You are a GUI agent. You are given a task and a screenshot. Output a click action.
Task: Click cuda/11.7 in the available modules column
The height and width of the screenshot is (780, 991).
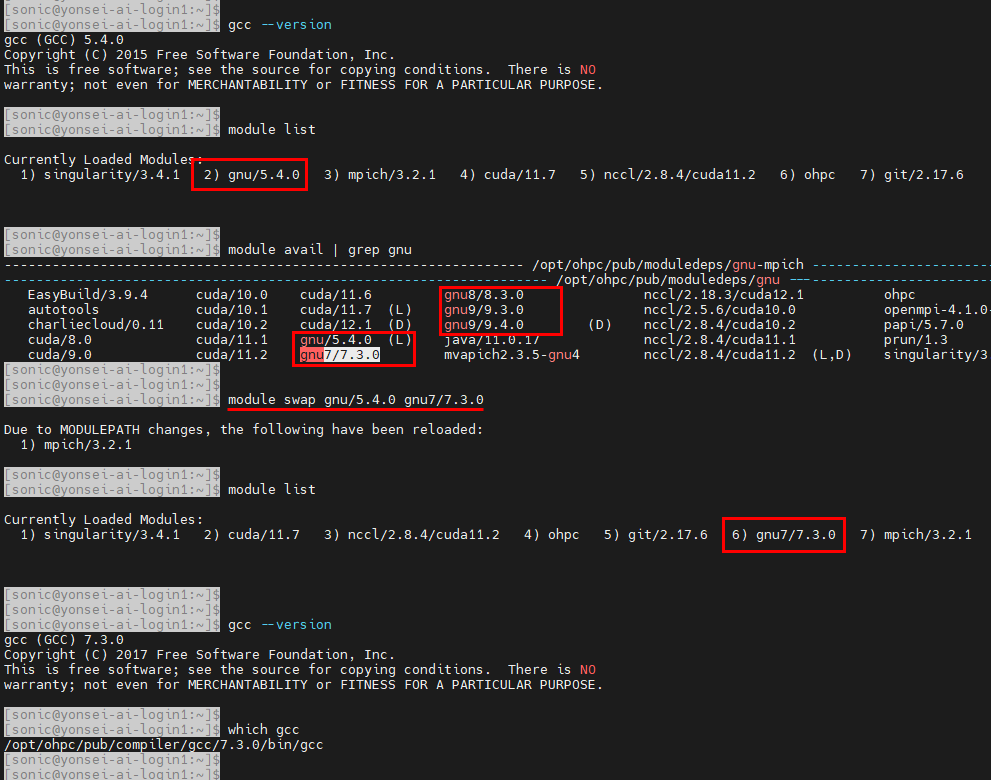click(x=336, y=310)
